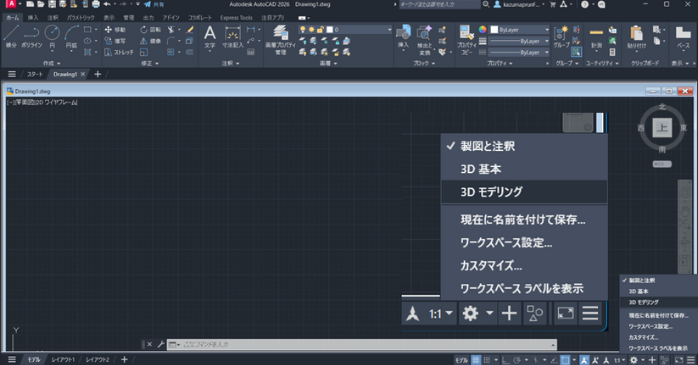Image resolution: width=698 pixels, height=365 pixels.
Task: Open annotation scale 1:1 dropdown in bottom status bar
Action: pyautogui.click(x=620, y=360)
